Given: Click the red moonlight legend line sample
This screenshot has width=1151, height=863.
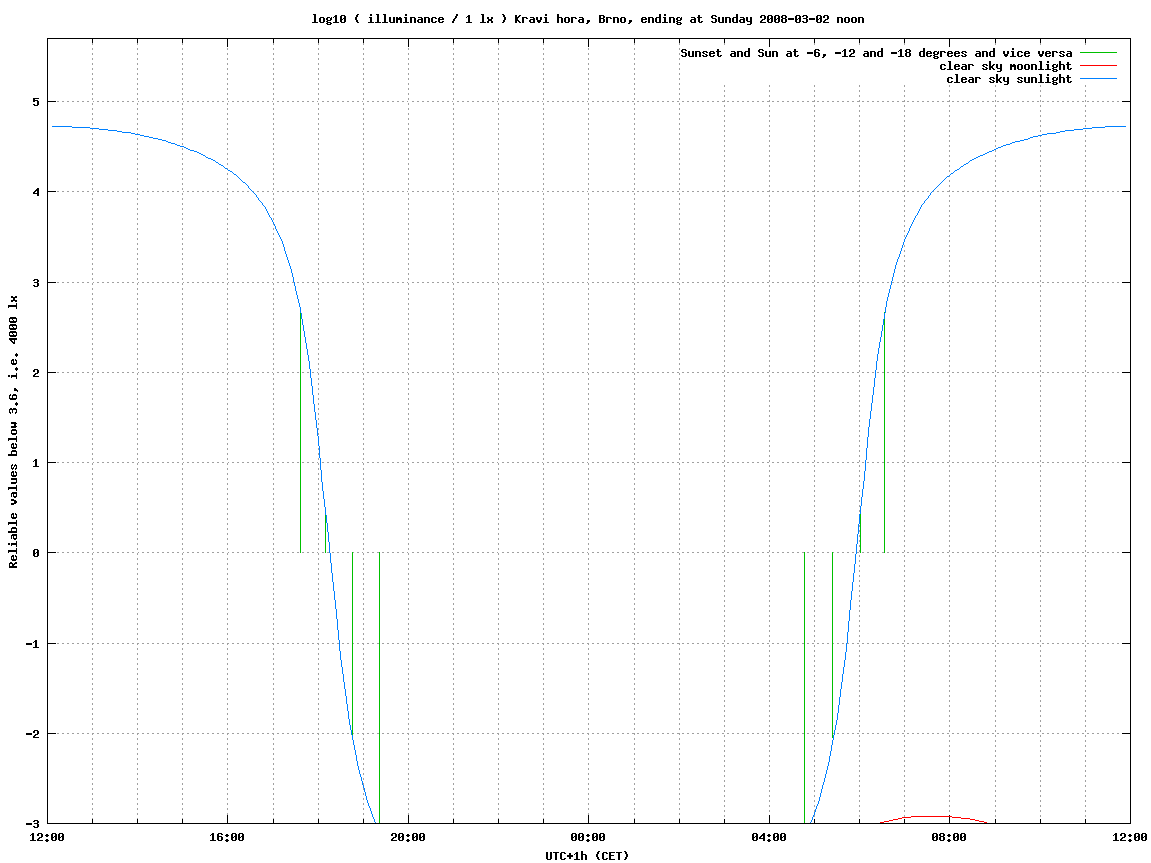Looking at the screenshot, I should point(1098,66).
